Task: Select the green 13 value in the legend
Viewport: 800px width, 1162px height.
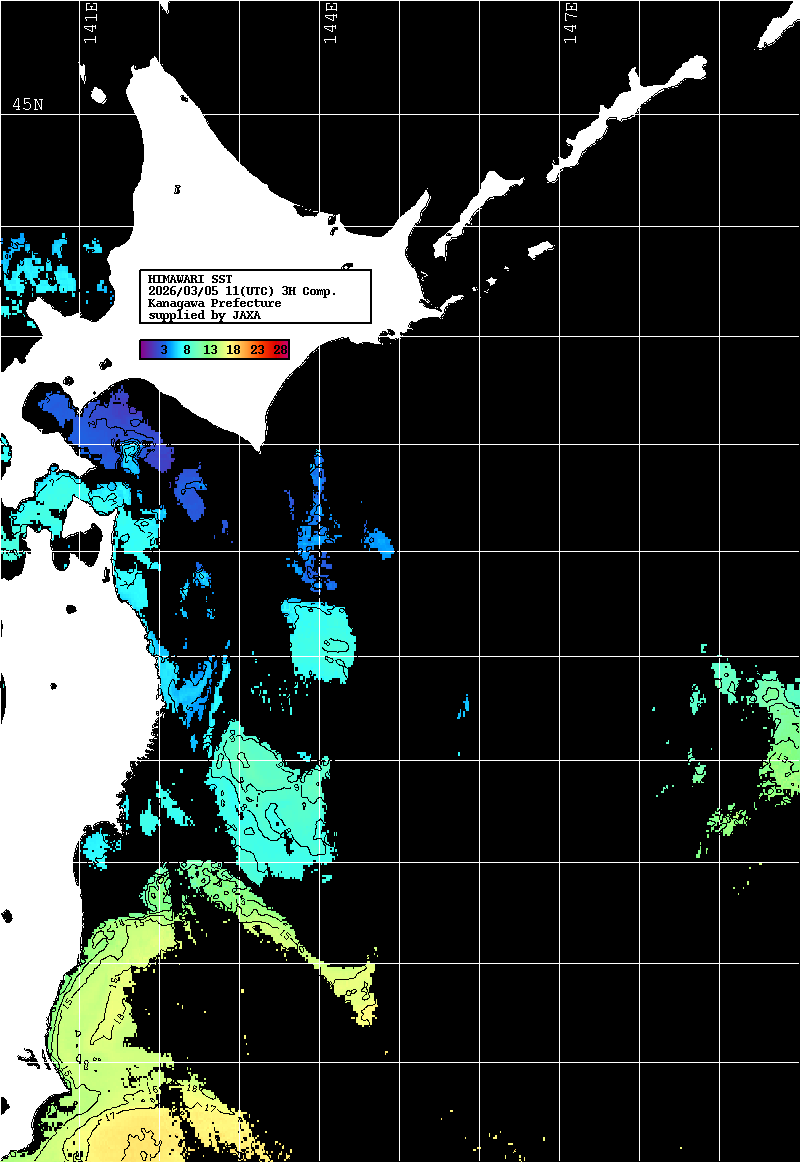Action: pyautogui.click(x=210, y=350)
